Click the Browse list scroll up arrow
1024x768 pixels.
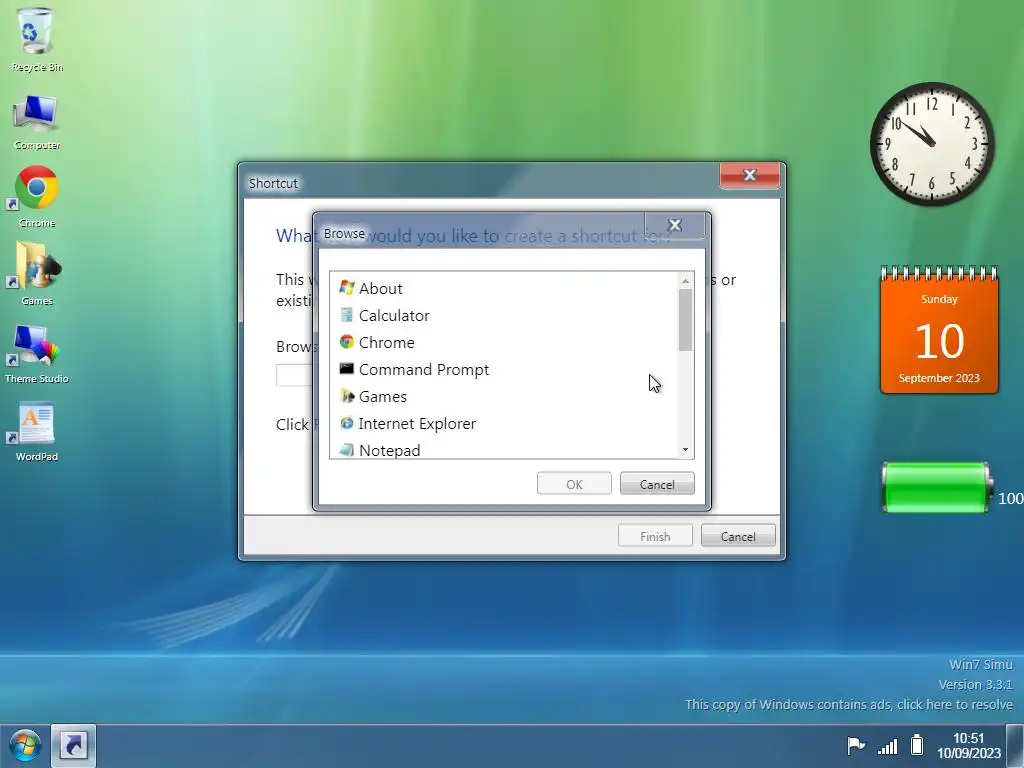685,281
